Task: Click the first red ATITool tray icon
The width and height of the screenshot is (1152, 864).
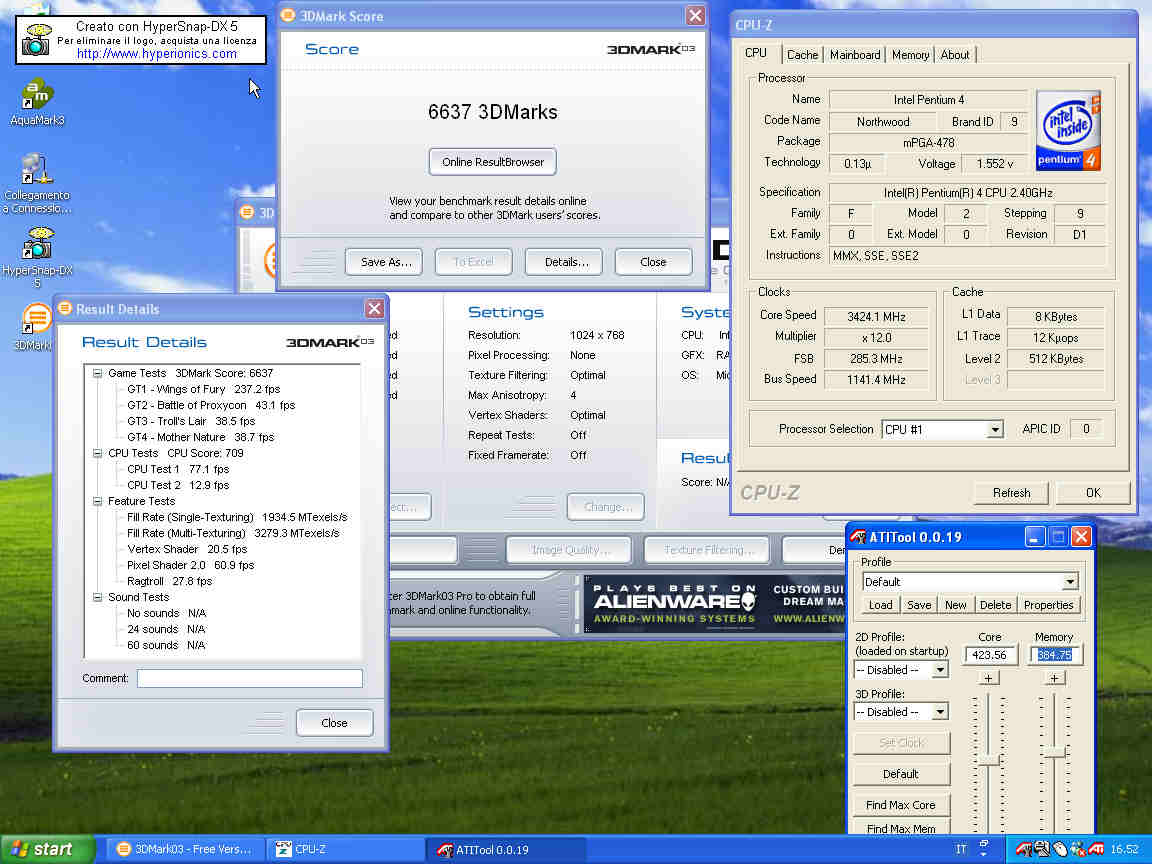Action: pyautogui.click(x=1023, y=849)
